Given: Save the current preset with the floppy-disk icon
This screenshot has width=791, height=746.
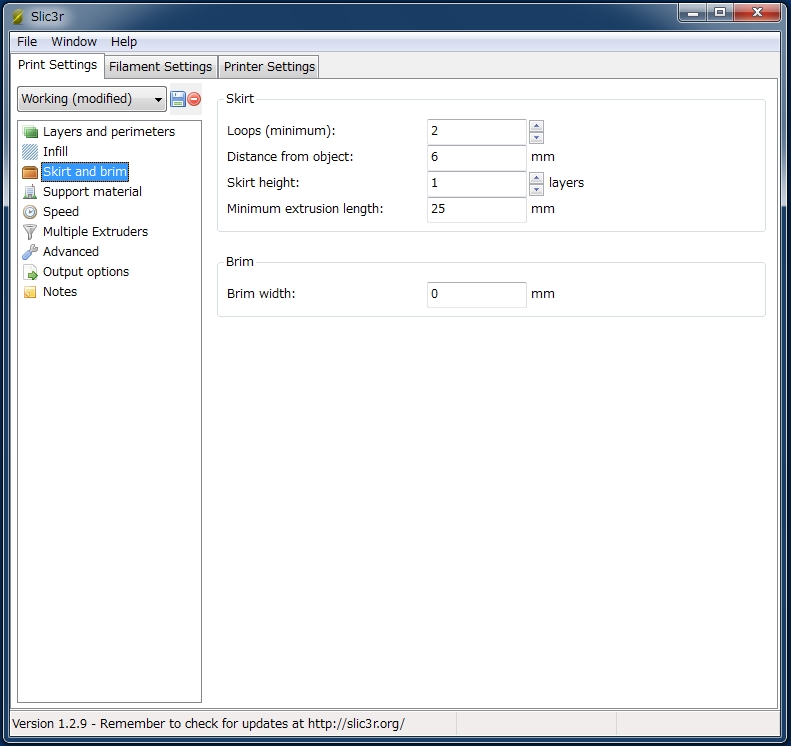Looking at the screenshot, I should 178,99.
